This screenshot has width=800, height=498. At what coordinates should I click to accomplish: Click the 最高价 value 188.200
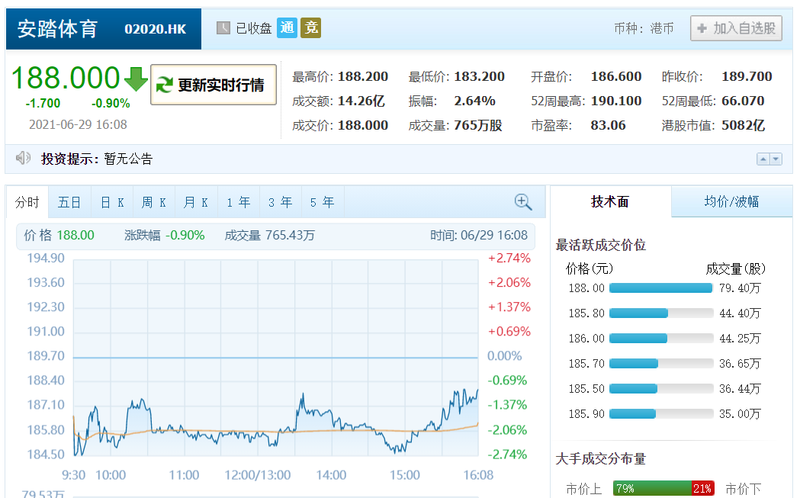(363, 77)
